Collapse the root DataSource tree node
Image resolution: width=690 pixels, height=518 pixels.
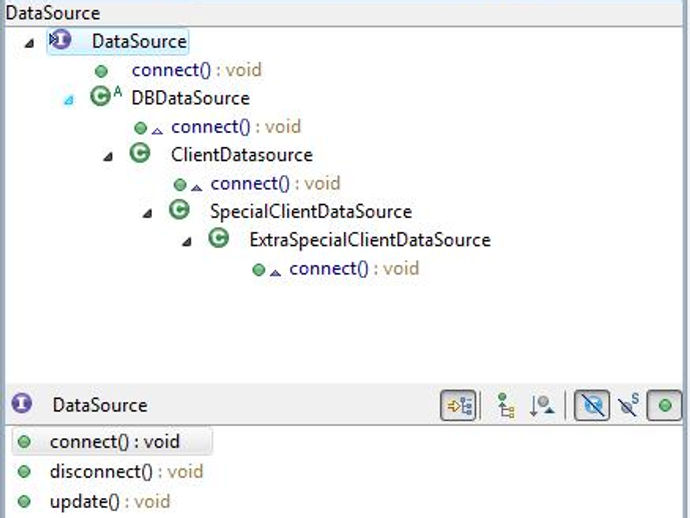[x=29, y=43]
